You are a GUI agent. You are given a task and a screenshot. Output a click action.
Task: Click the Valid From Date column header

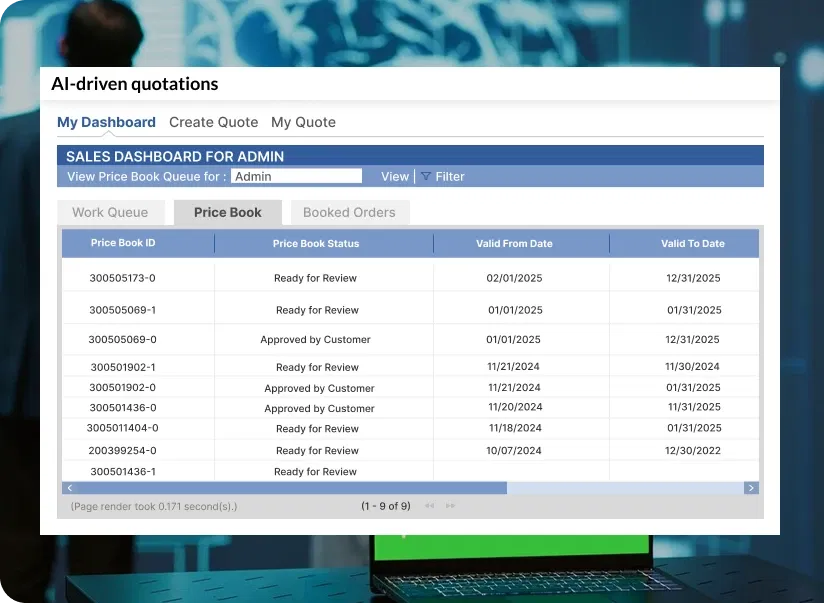[514, 243]
